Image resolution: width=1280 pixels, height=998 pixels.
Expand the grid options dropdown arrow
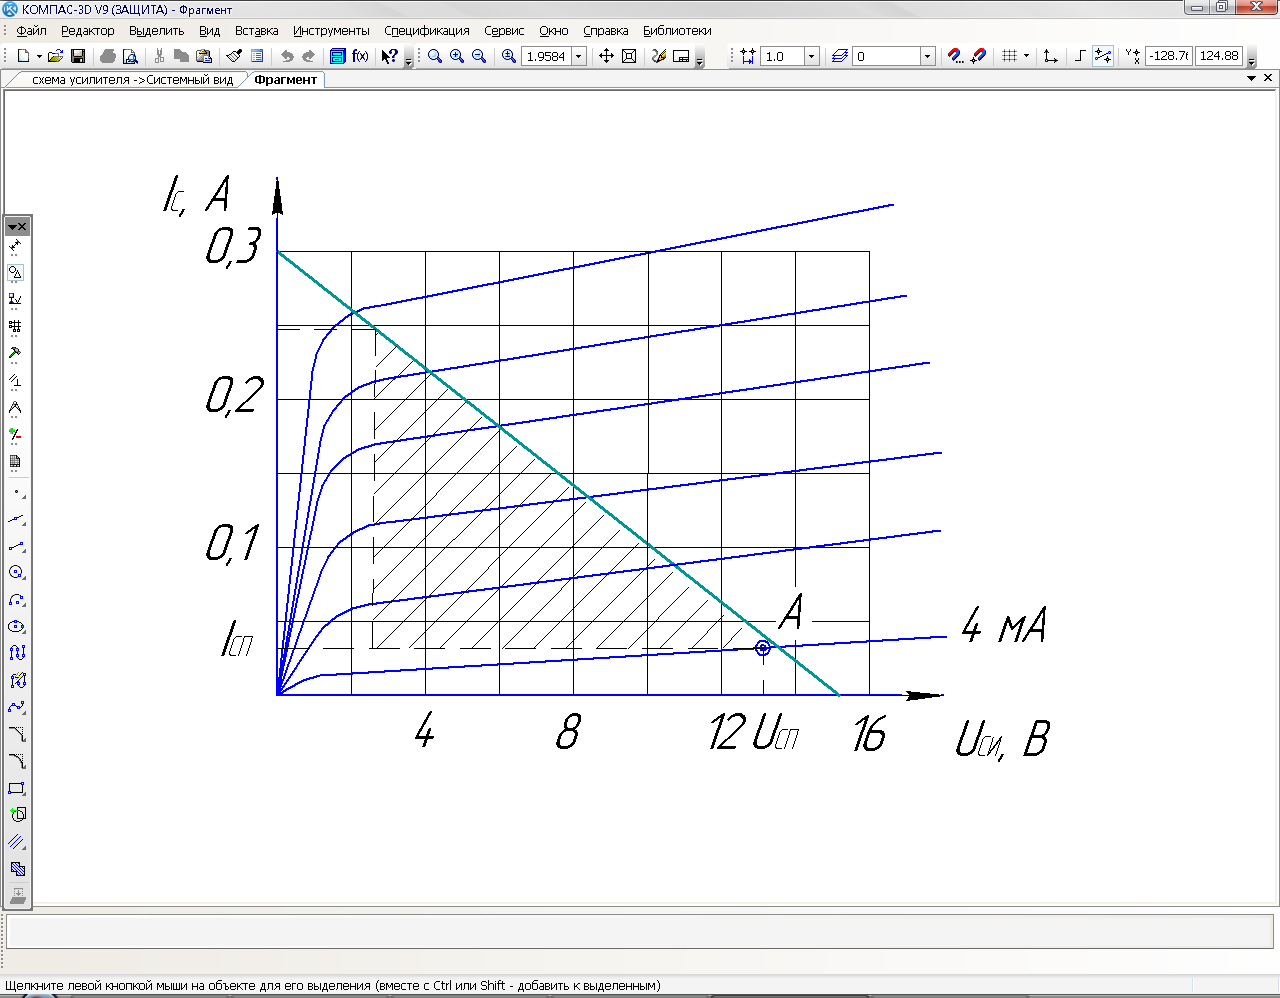click(x=1026, y=56)
